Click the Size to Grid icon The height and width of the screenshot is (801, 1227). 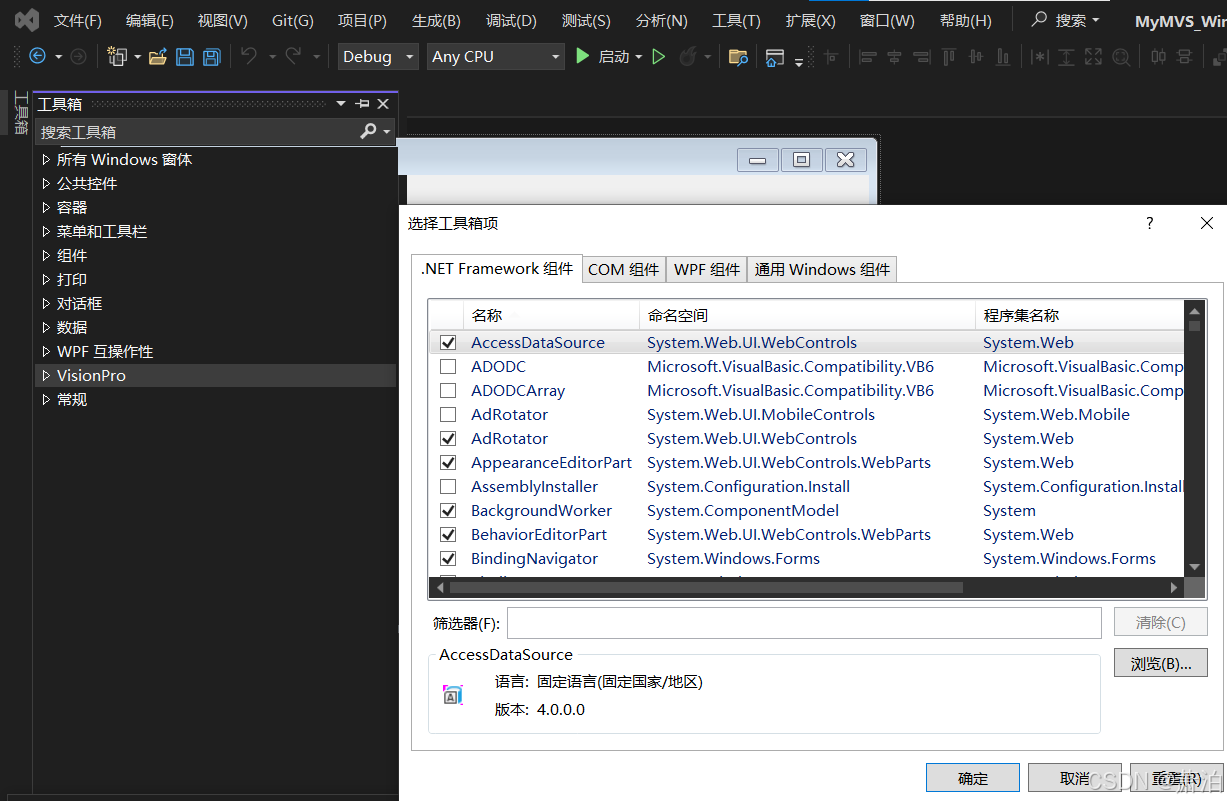point(1121,57)
